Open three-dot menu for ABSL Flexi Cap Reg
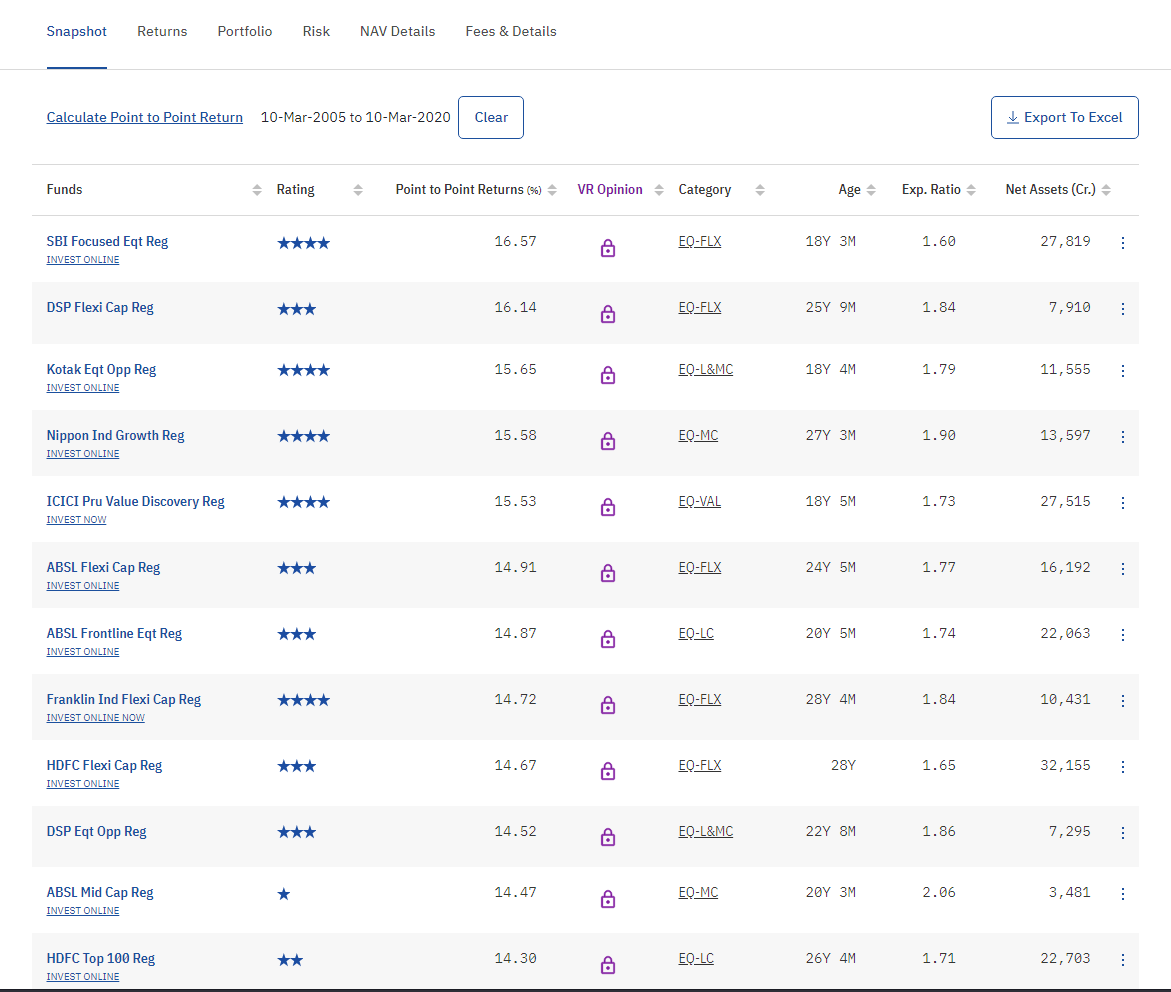Image resolution: width=1171 pixels, height=992 pixels. pos(1122,568)
